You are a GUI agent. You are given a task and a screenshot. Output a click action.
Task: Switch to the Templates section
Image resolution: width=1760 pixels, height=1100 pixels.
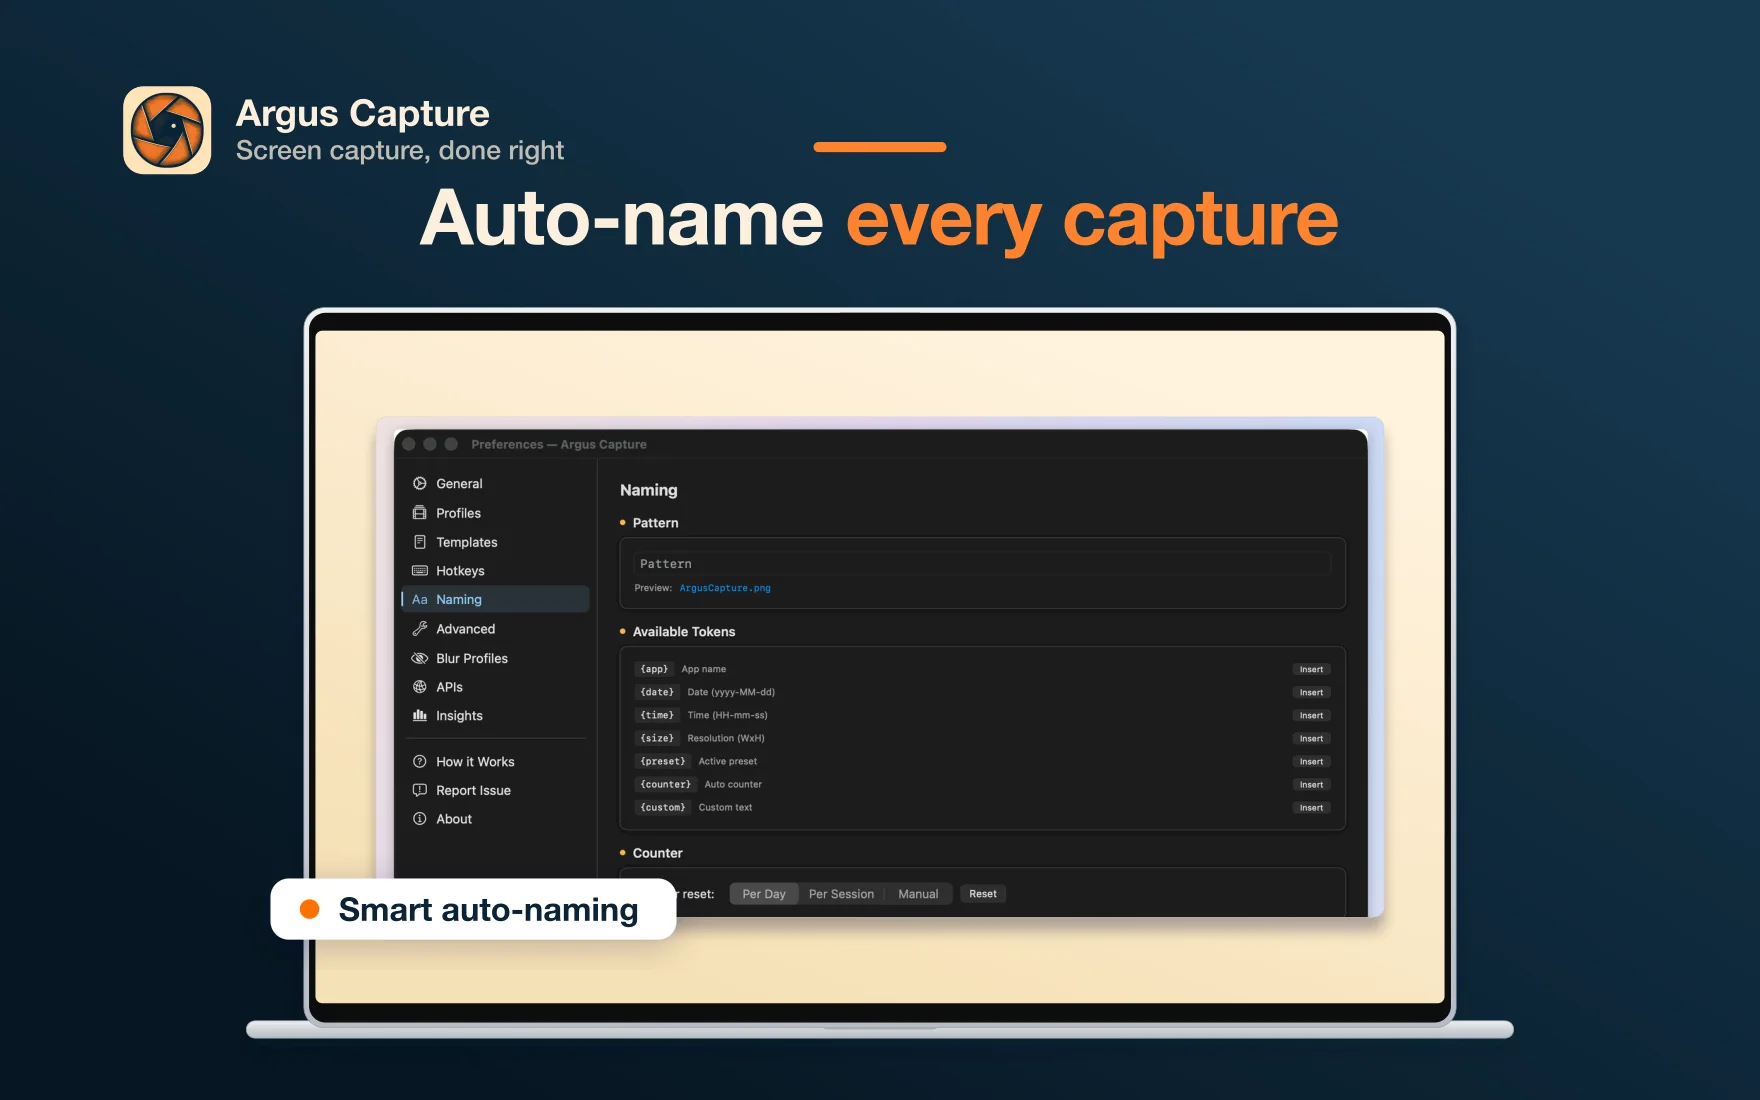tap(466, 542)
